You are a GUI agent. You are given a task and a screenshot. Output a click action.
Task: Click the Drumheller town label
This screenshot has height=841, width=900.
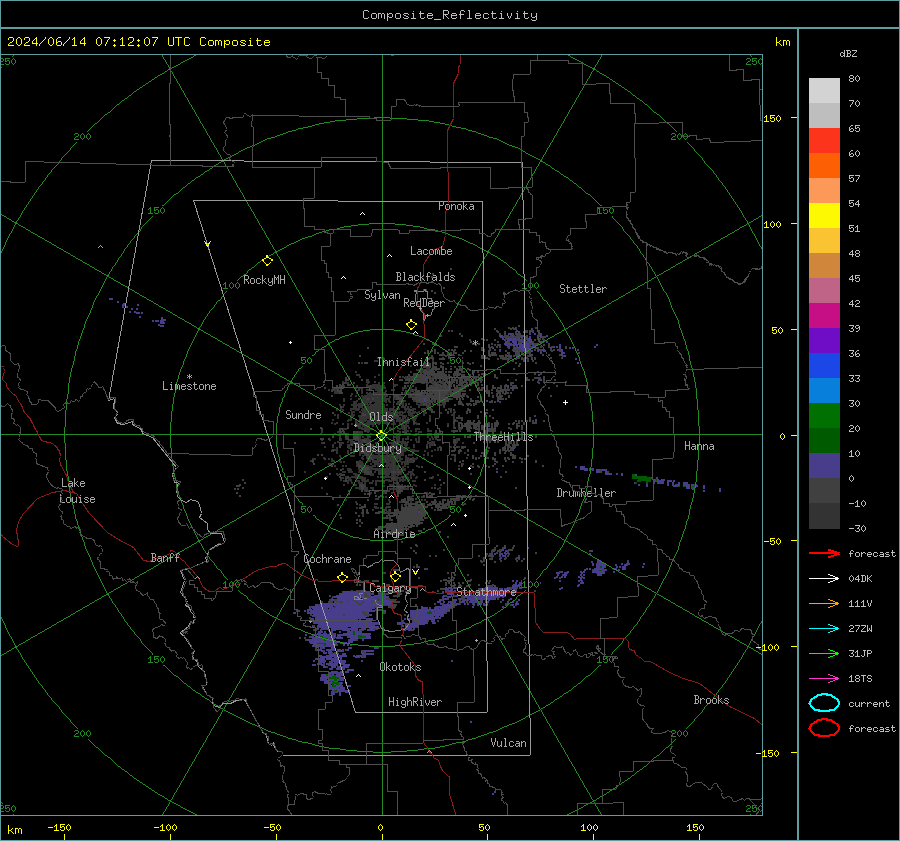(586, 493)
